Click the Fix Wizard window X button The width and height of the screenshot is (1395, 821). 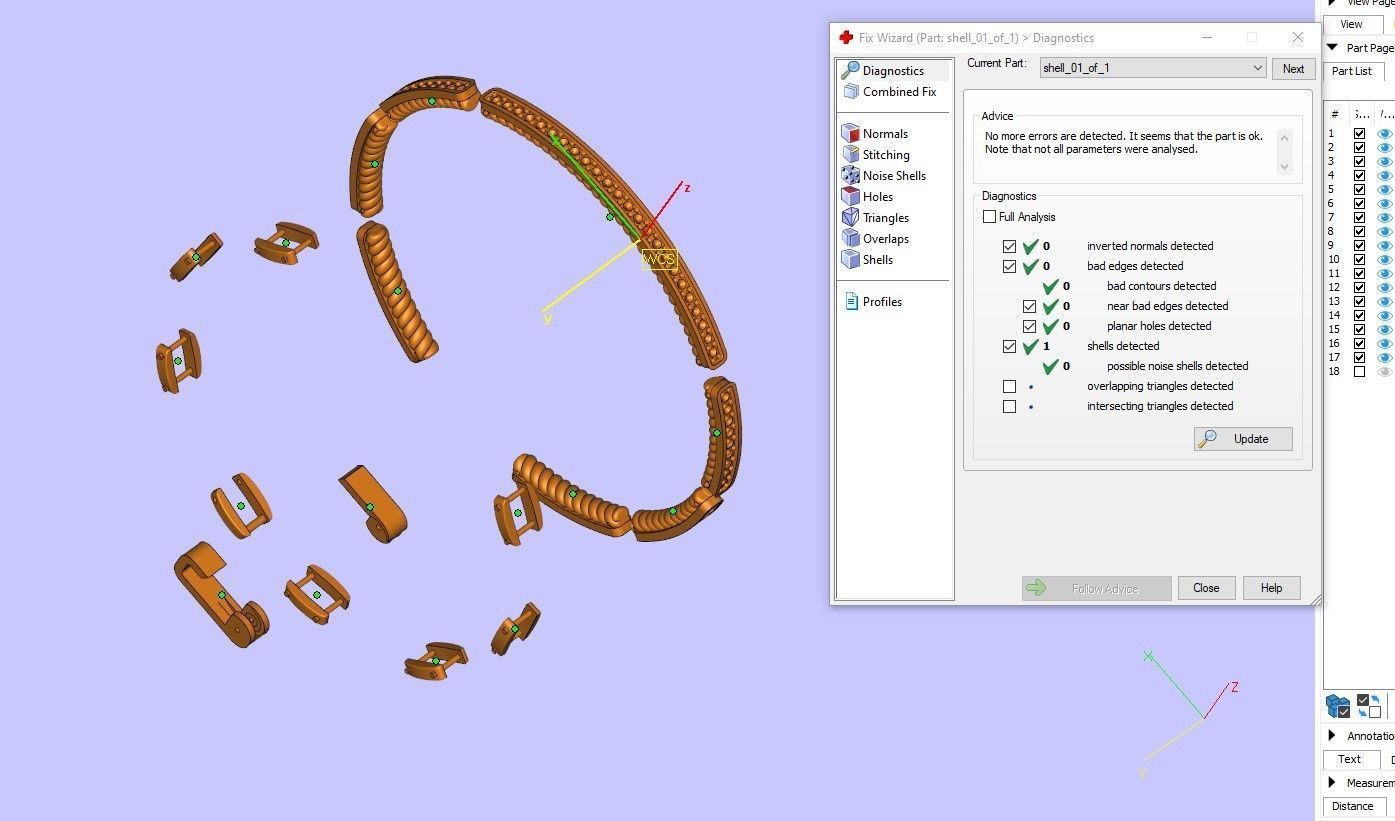[x=1298, y=38]
